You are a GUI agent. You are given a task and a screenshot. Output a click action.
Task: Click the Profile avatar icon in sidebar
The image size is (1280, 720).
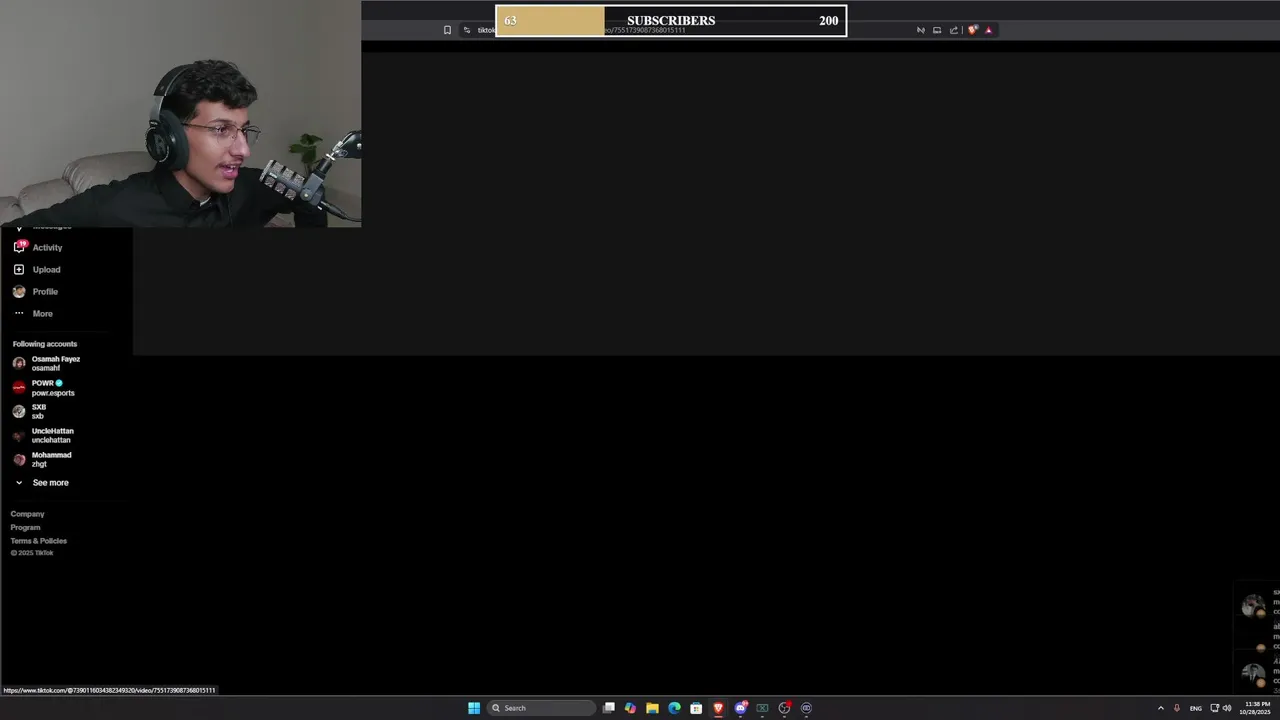pyautogui.click(x=19, y=291)
